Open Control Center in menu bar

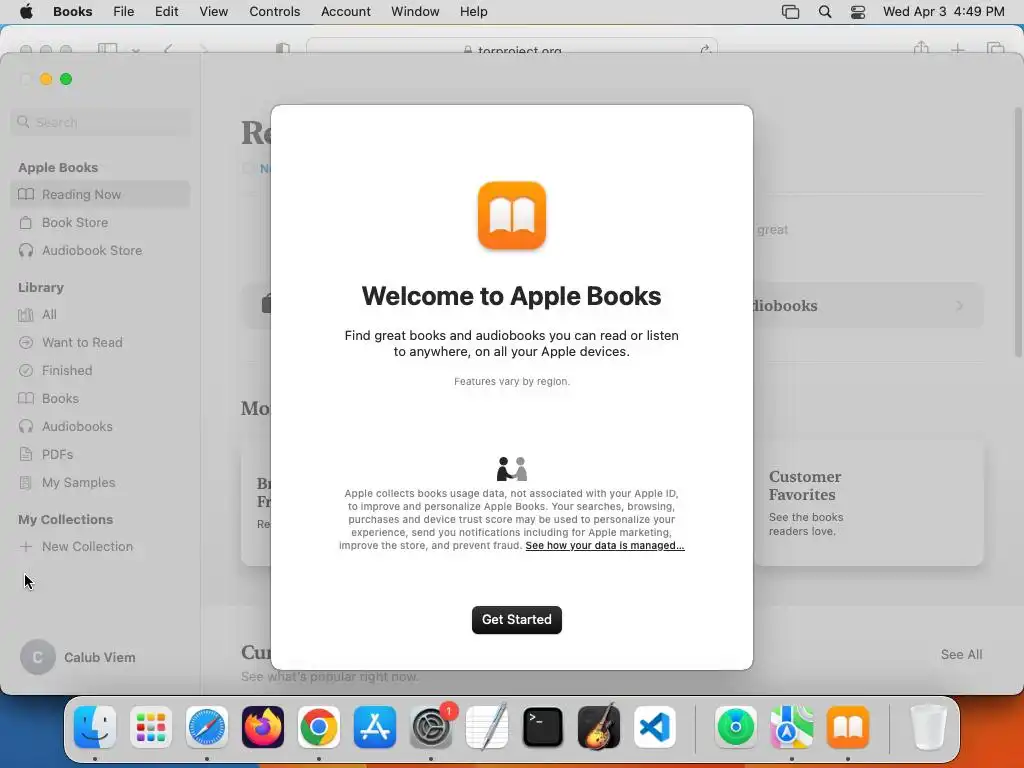pos(857,12)
